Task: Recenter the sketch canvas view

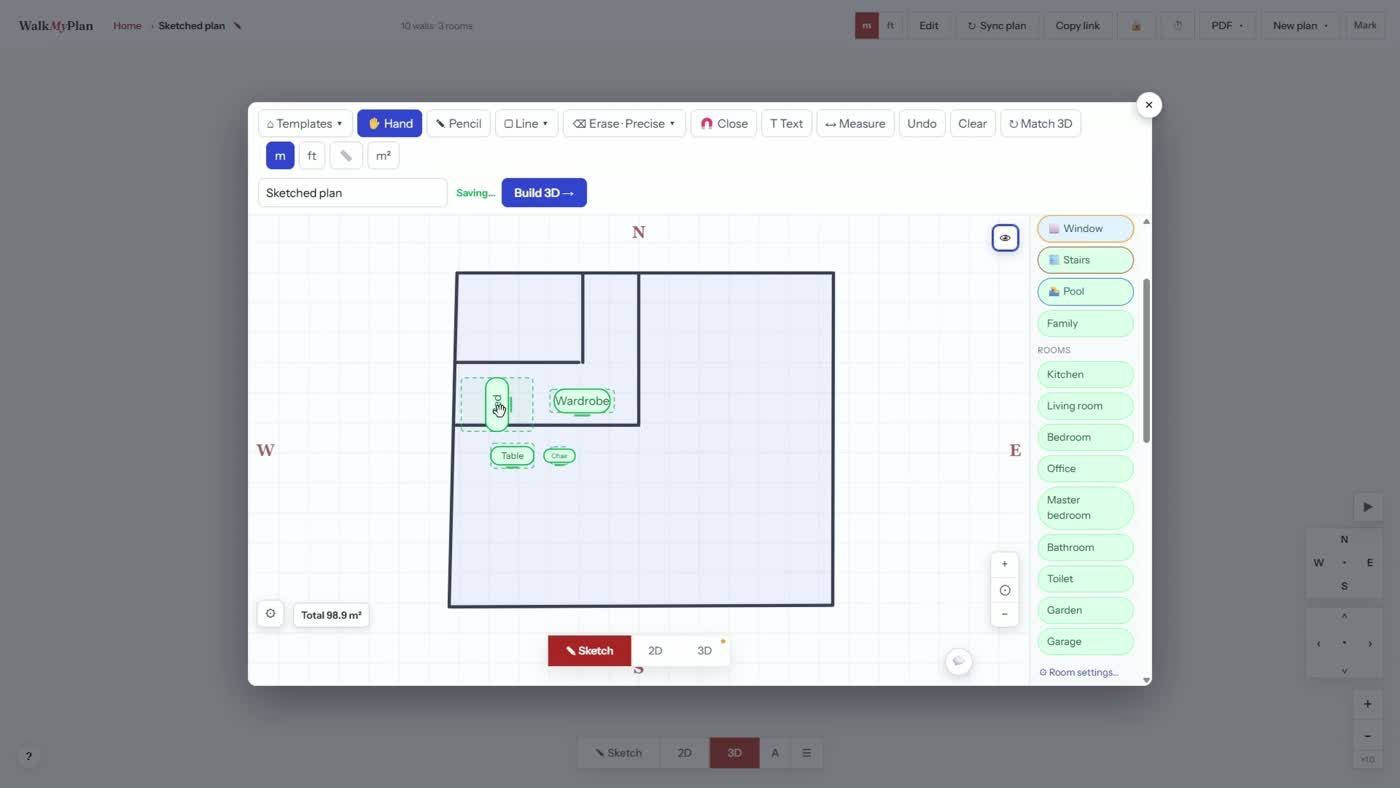Action: click(x=1005, y=590)
